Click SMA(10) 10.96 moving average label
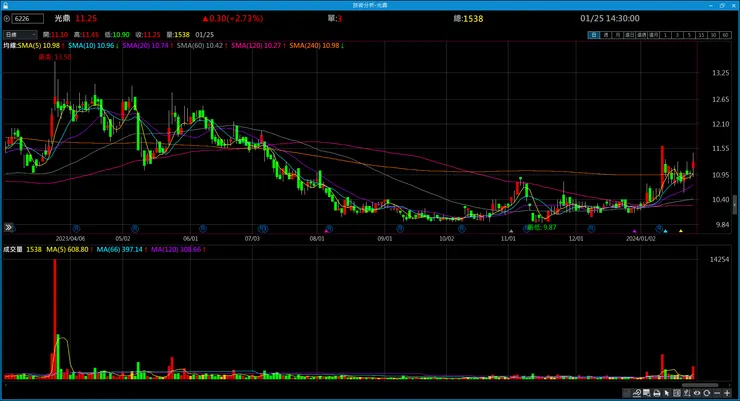This screenshot has width=740, height=401. [93, 46]
